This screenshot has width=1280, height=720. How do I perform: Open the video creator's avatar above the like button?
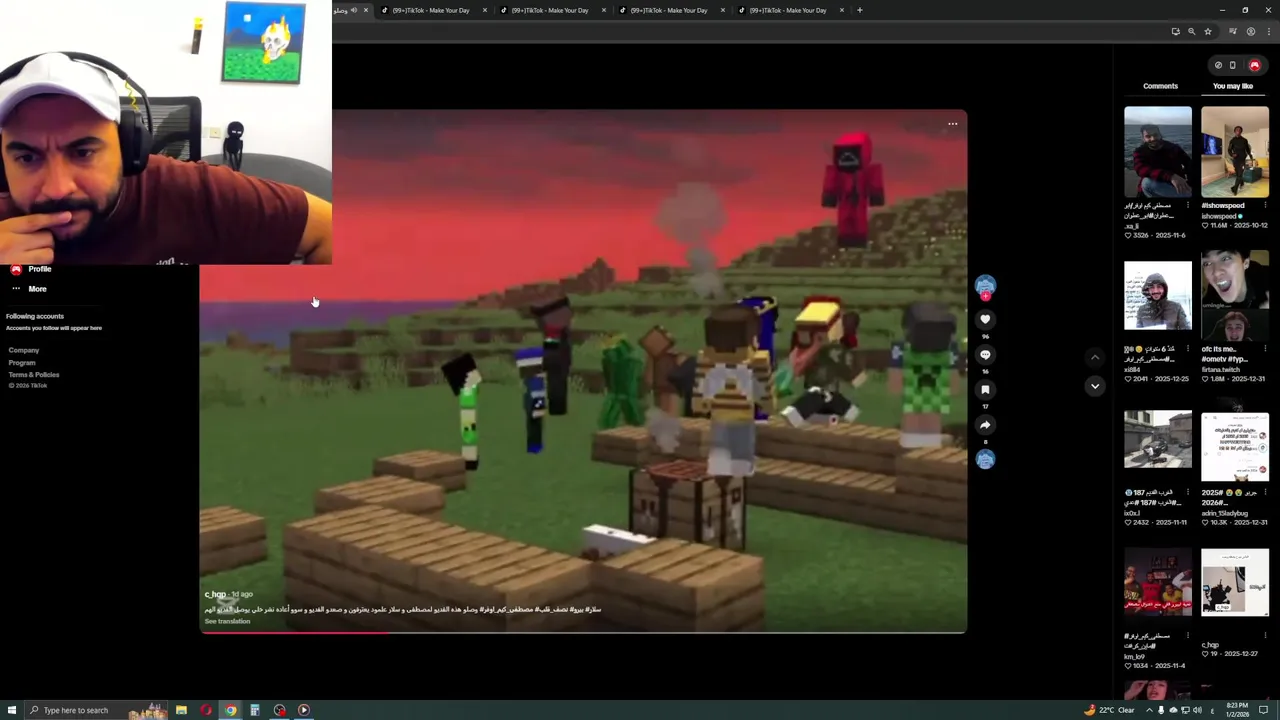[985, 285]
